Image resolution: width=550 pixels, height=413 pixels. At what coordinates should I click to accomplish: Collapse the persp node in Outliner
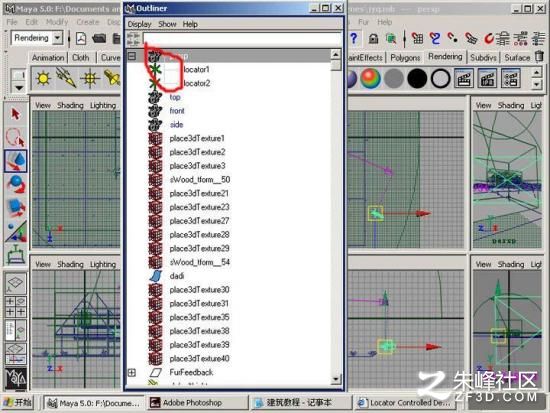pos(132,56)
